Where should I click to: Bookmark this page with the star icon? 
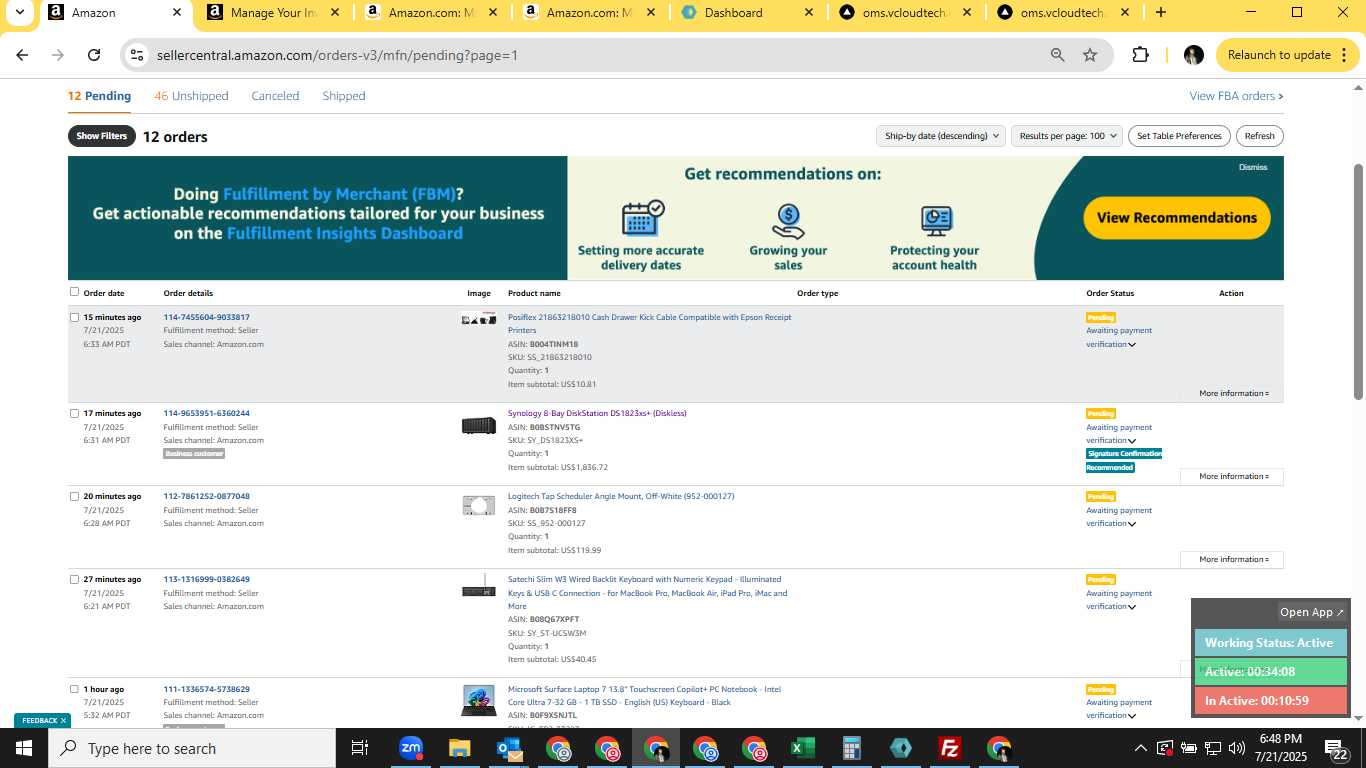point(1090,55)
